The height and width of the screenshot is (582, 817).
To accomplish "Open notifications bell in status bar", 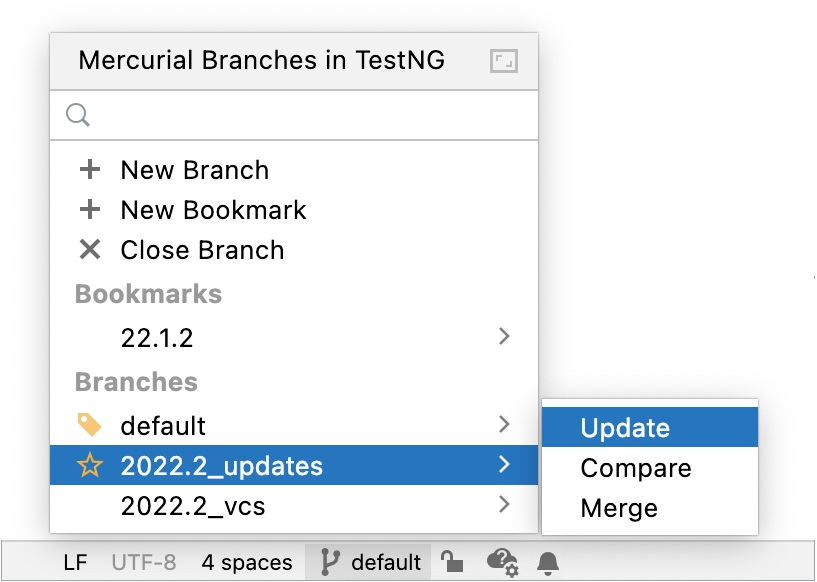I will pos(547,562).
